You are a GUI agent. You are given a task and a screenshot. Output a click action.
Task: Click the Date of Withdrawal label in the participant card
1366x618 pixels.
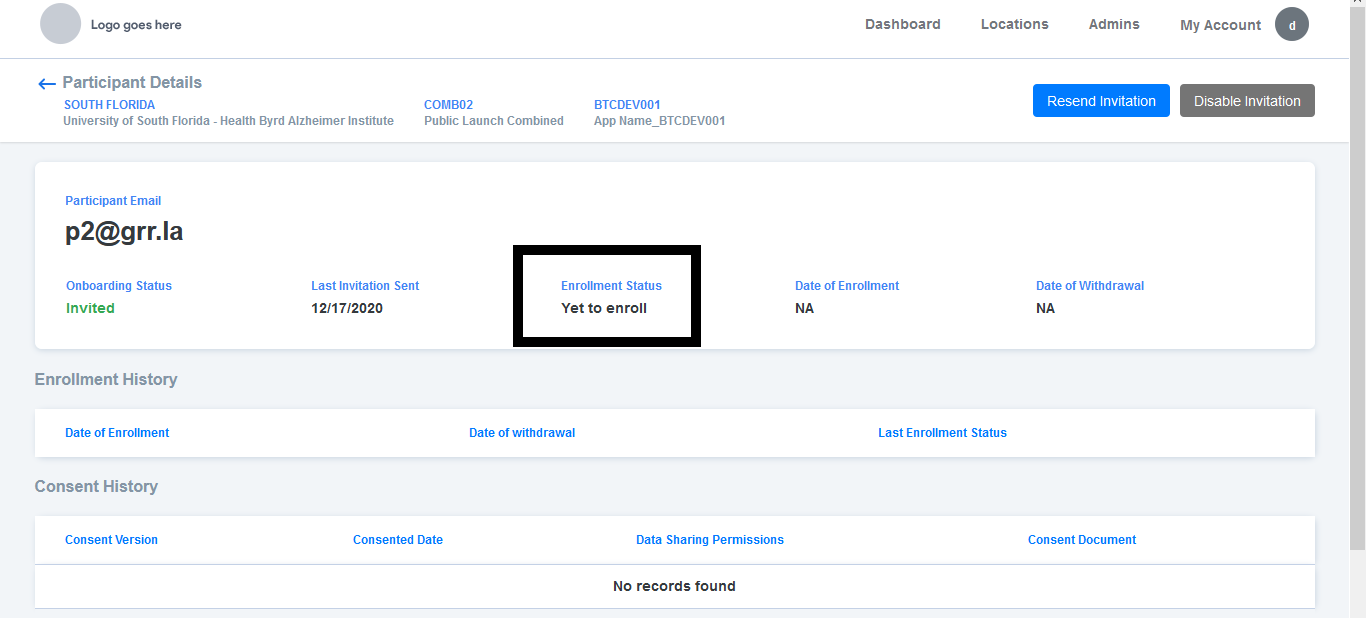click(x=1090, y=286)
